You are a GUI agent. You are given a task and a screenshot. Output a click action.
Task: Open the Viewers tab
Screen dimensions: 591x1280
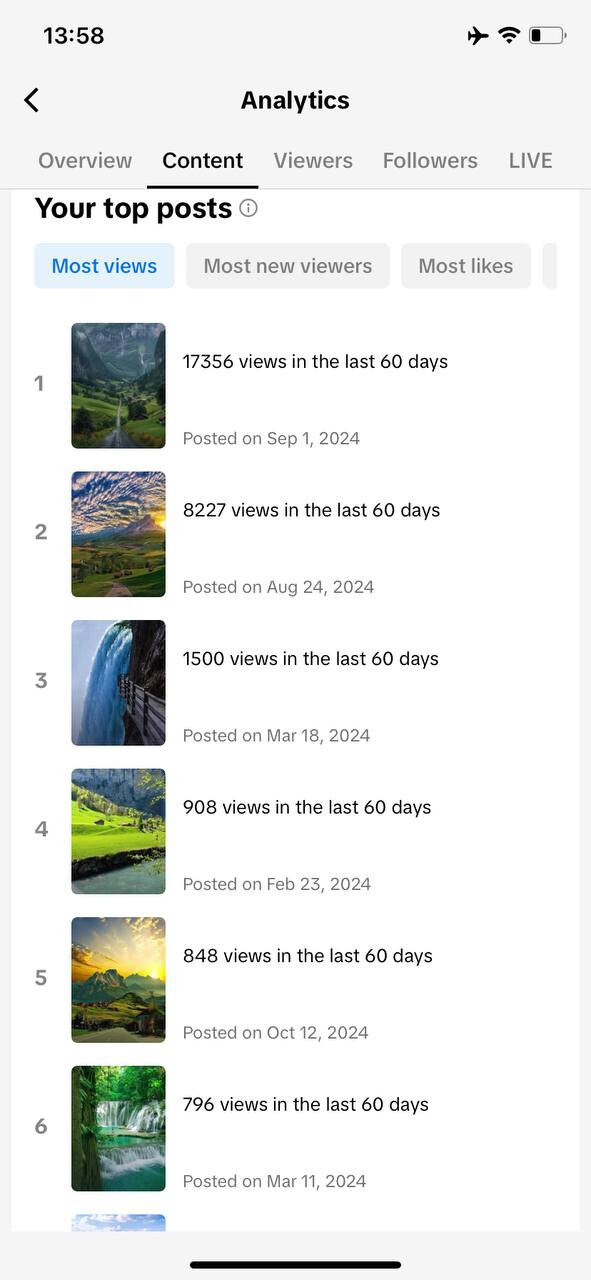pyautogui.click(x=313, y=160)
